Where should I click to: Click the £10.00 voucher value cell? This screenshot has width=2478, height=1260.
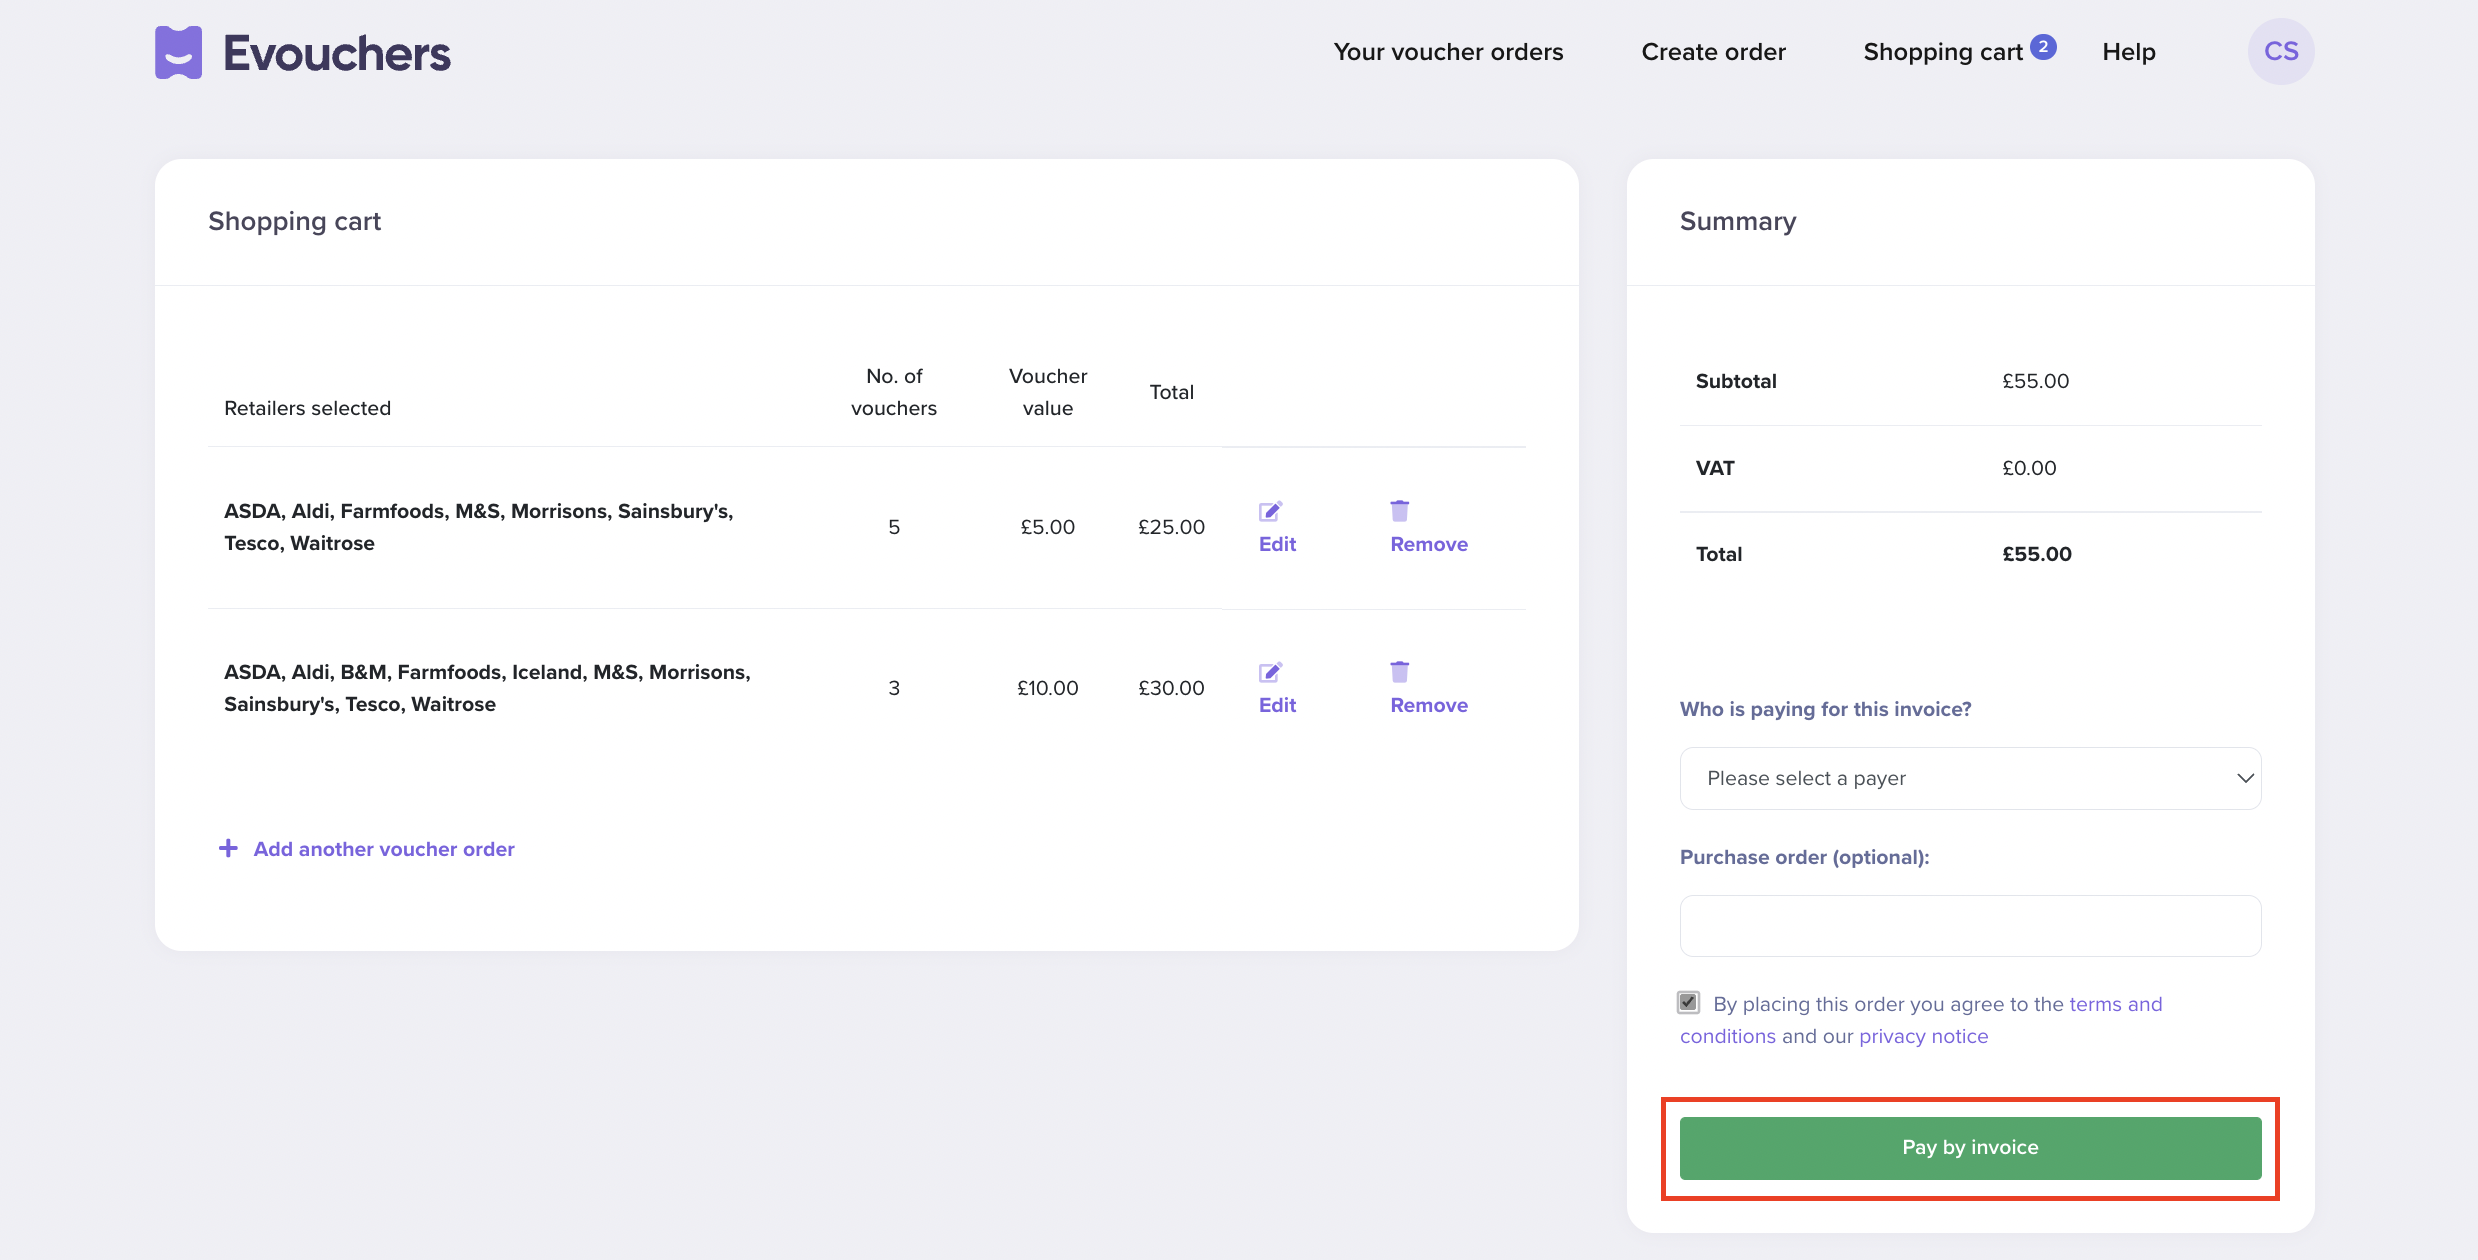coord(1047,688)
